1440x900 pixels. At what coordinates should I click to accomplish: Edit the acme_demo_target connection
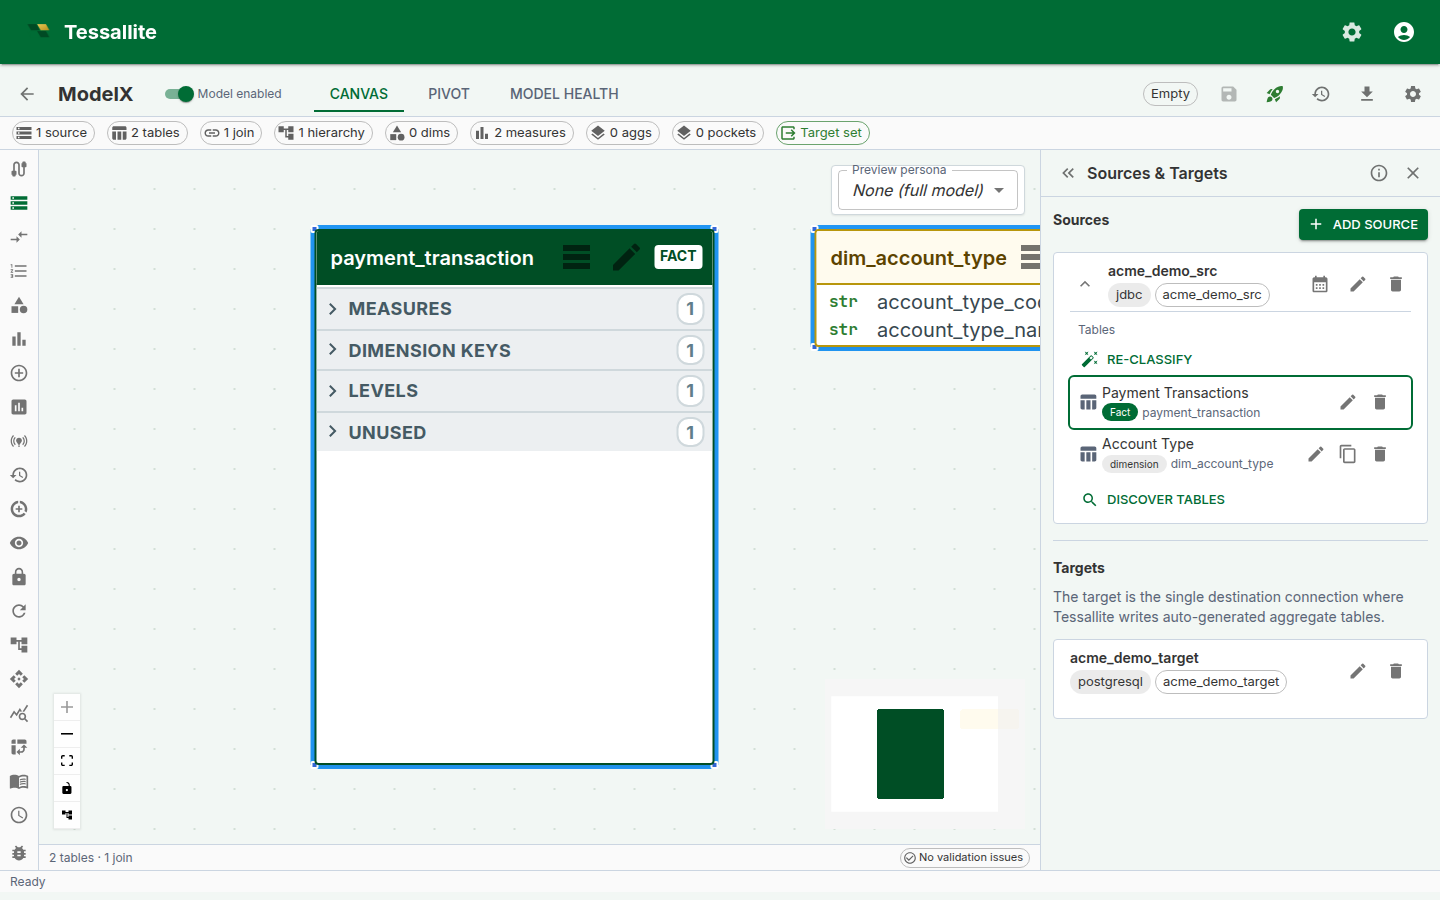point(1358,671)
